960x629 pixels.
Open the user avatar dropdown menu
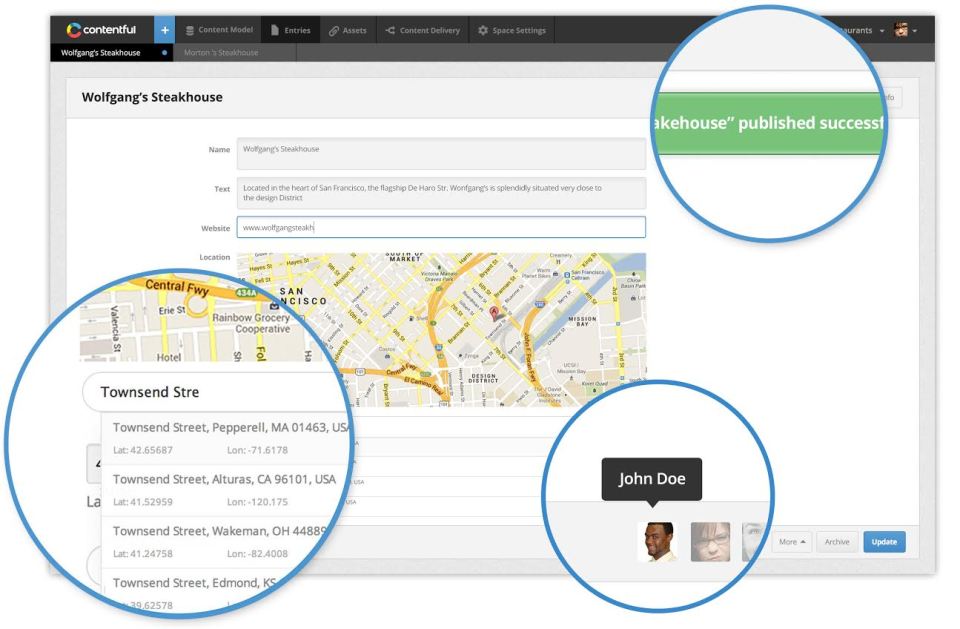(x=906, y=30)
